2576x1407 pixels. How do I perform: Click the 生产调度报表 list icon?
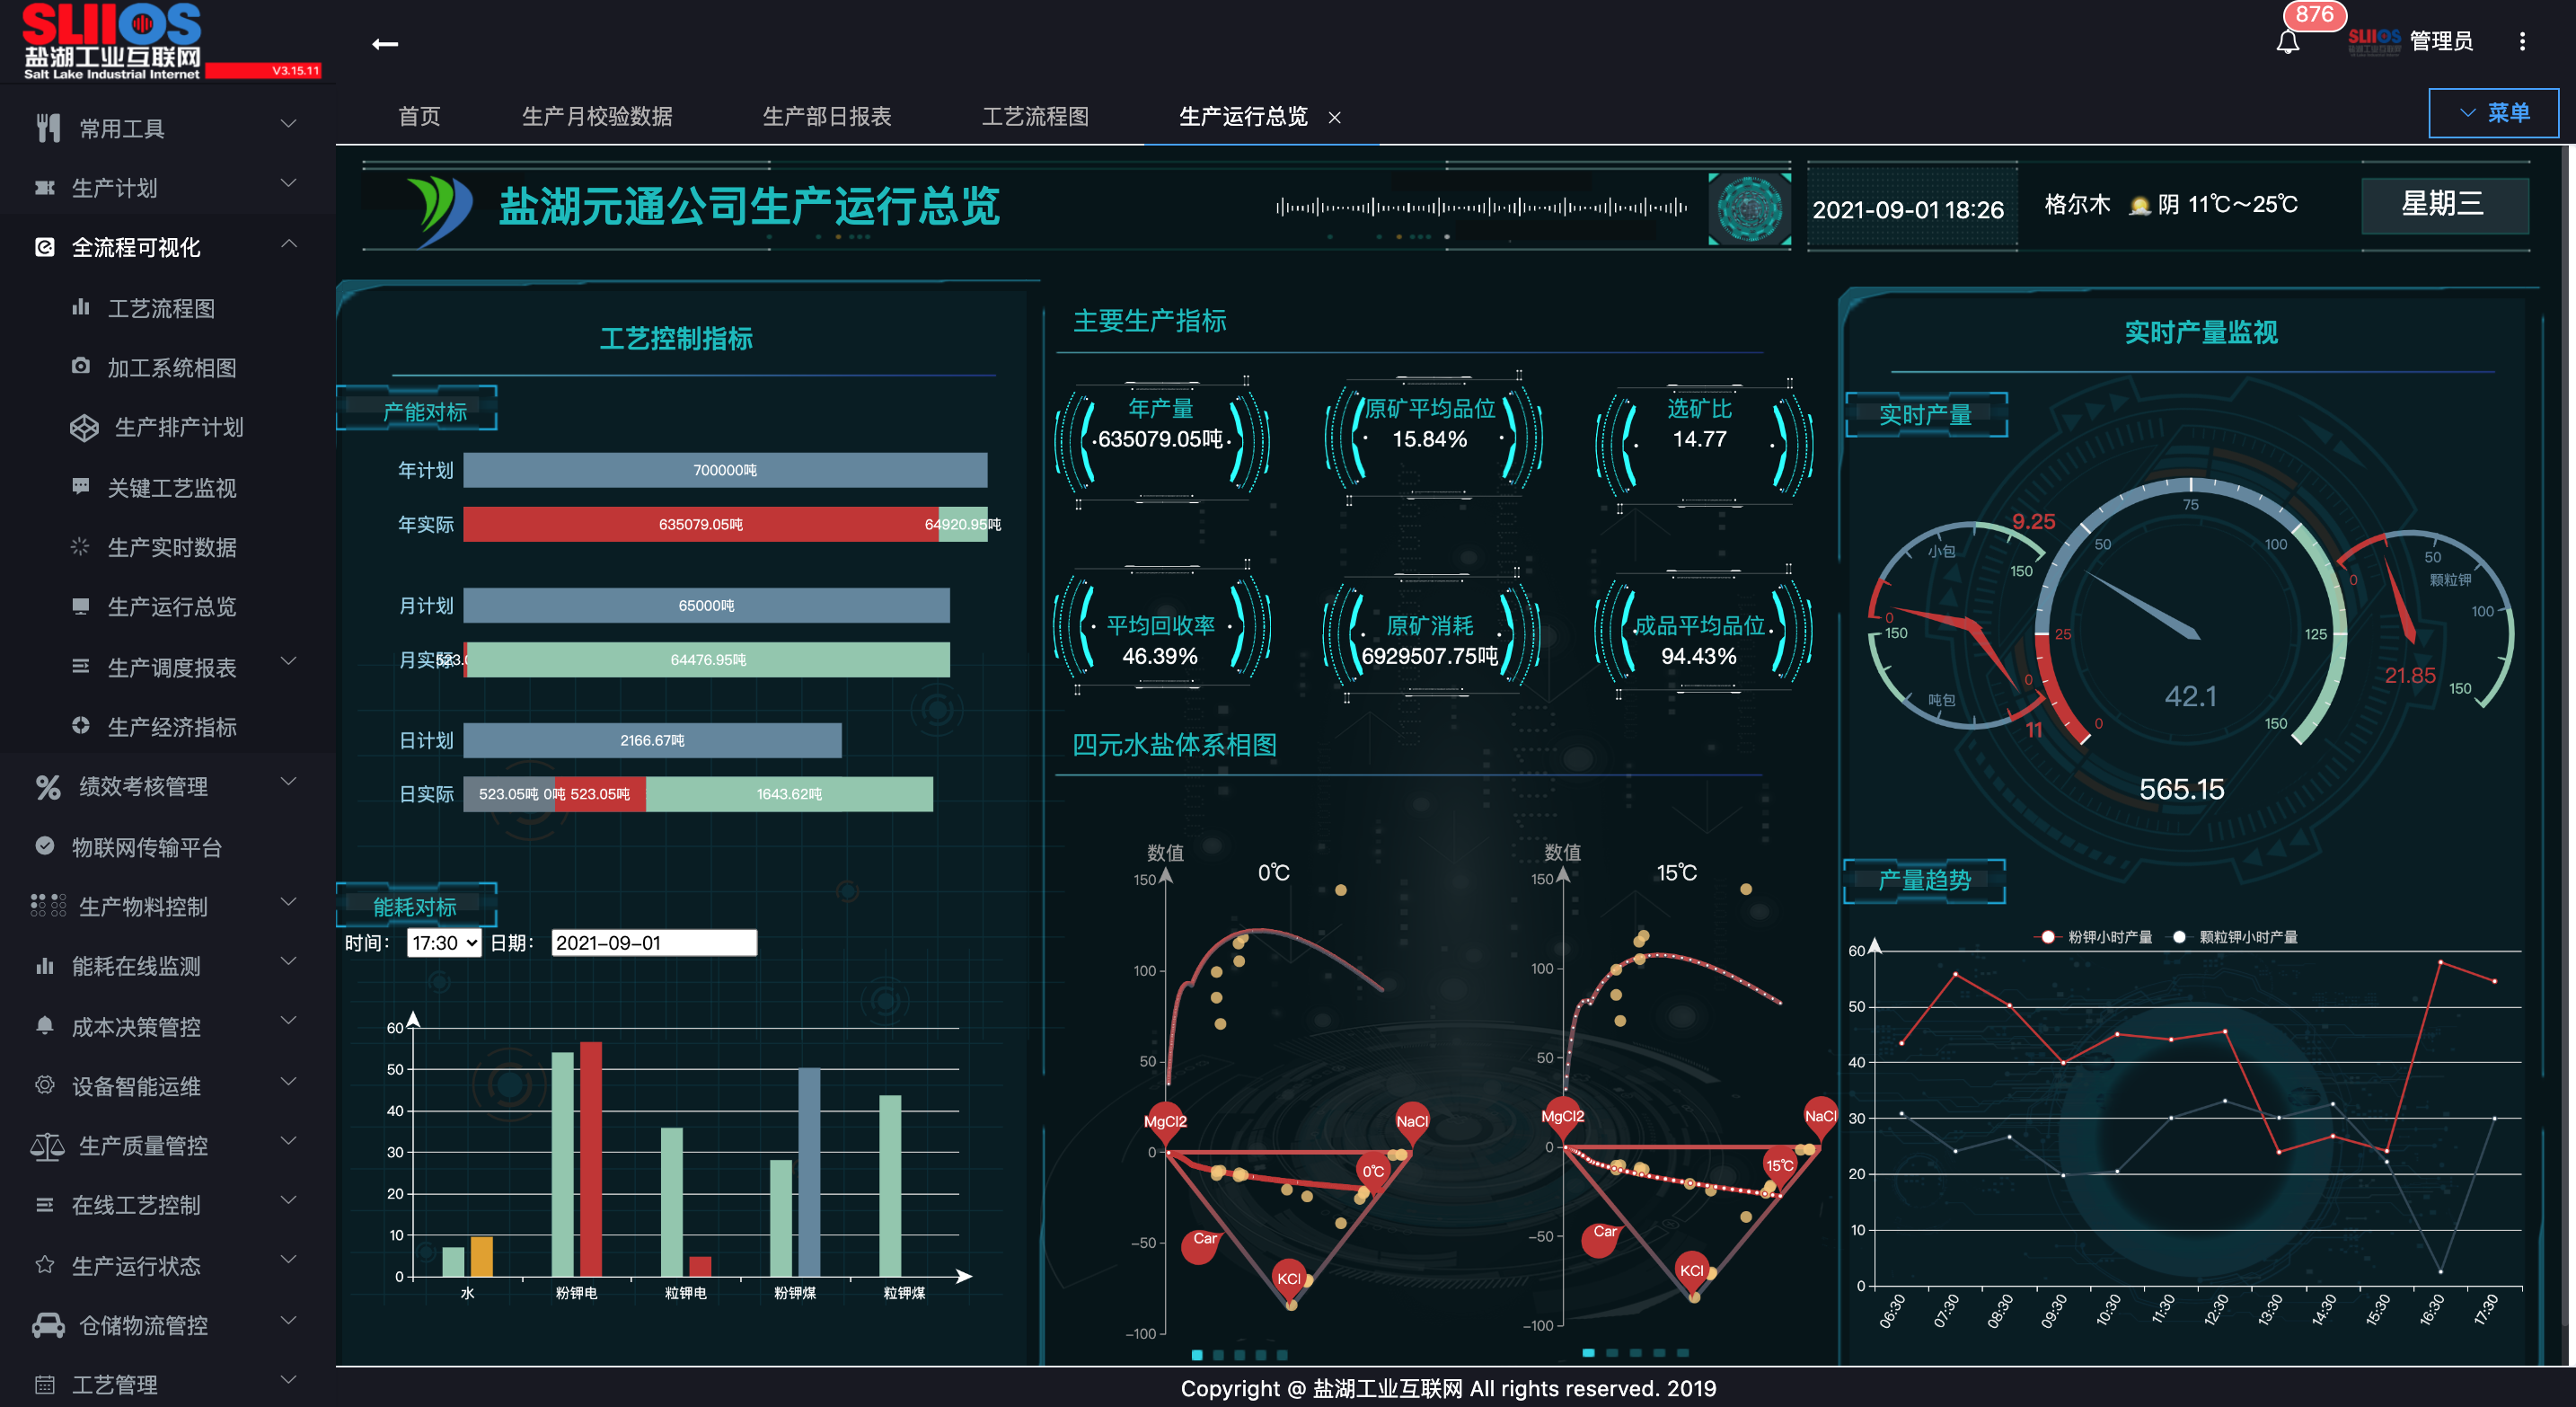click(81, 666)
